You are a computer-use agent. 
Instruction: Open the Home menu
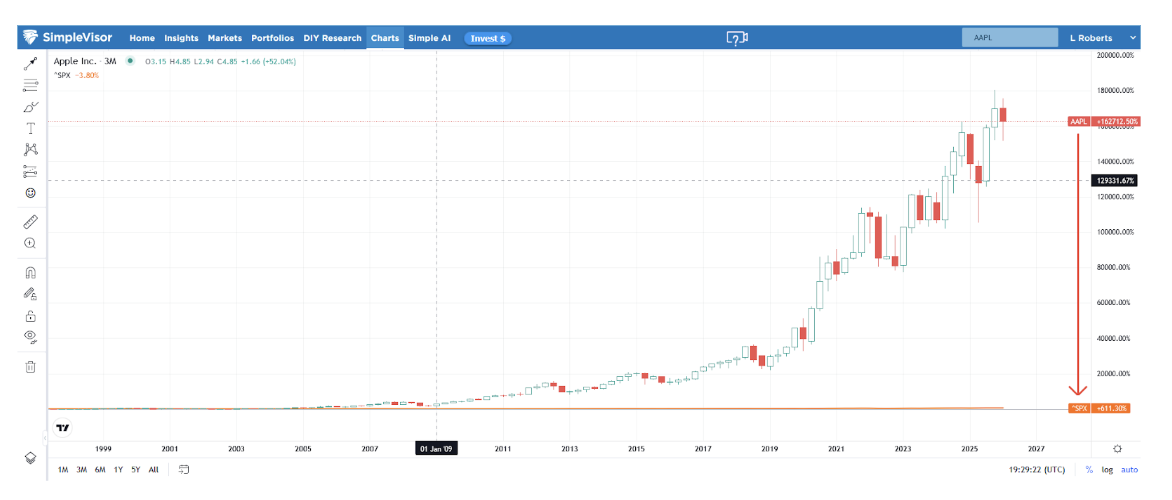[x=142, y=38]
